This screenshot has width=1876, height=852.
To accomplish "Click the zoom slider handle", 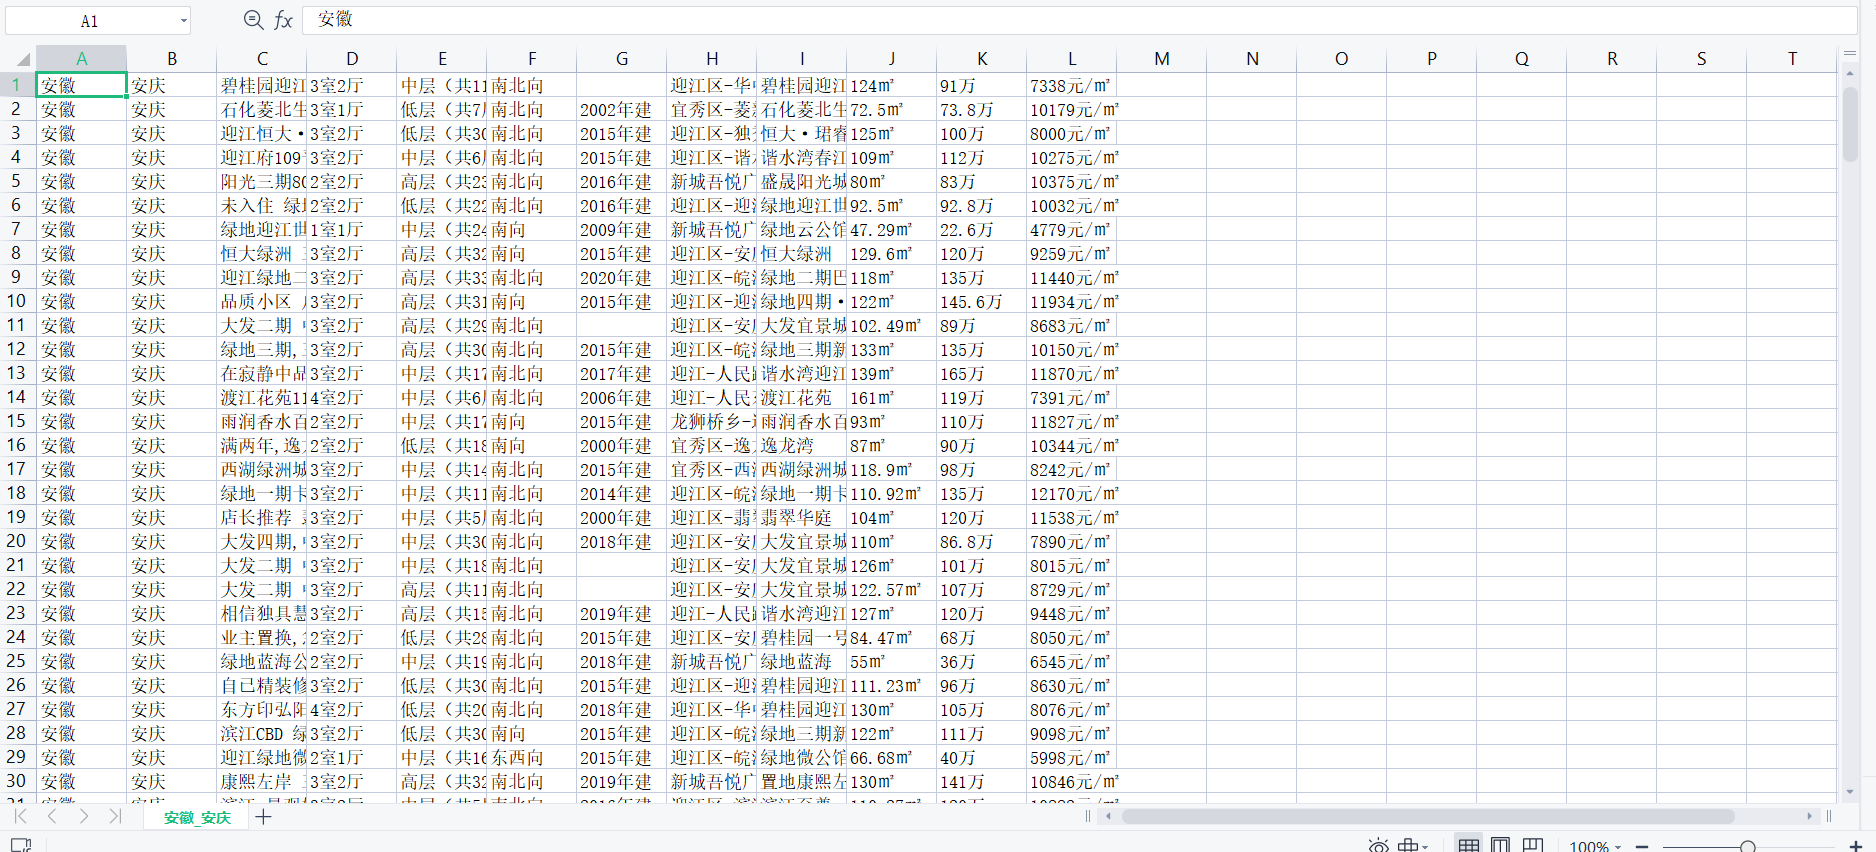I will point(1748,847).
